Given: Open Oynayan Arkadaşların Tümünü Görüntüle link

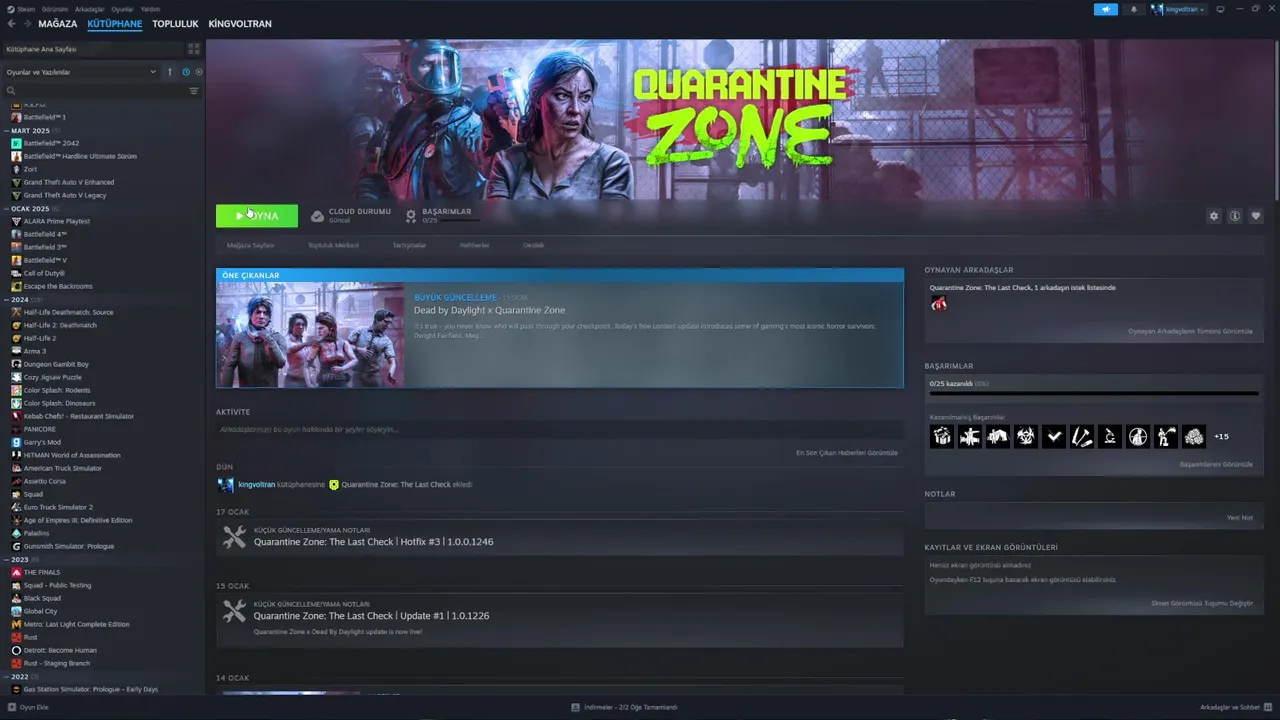Looking at the screenshot, I should click(x=1190, y=331).
